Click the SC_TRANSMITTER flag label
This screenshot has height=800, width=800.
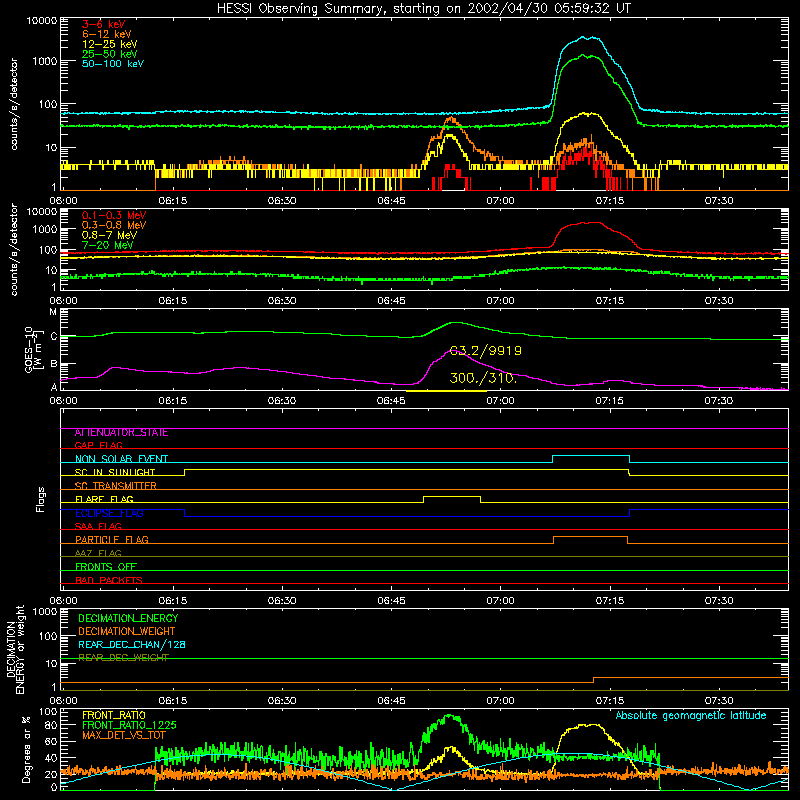(115, 485)
